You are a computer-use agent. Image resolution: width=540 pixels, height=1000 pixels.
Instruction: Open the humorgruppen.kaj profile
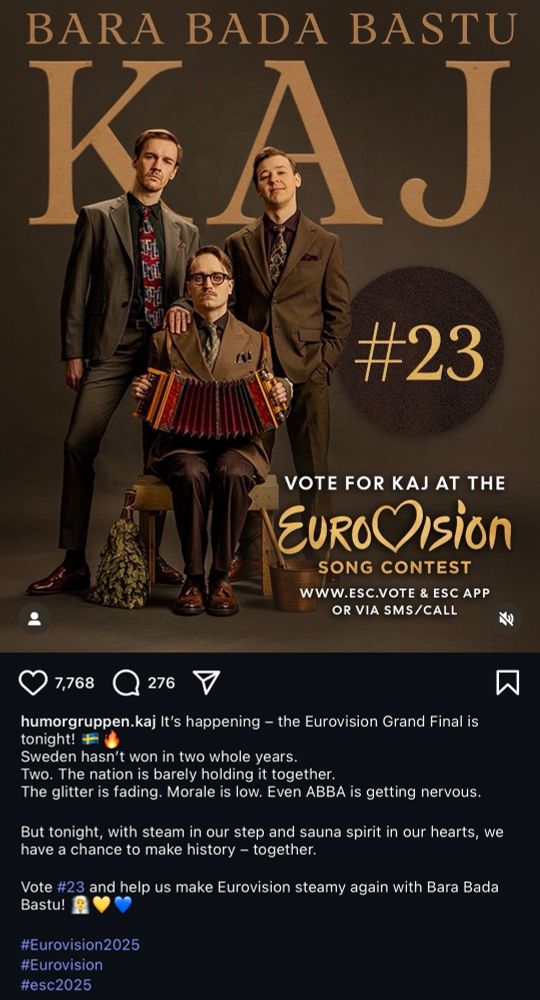click(x=89, y=722)
